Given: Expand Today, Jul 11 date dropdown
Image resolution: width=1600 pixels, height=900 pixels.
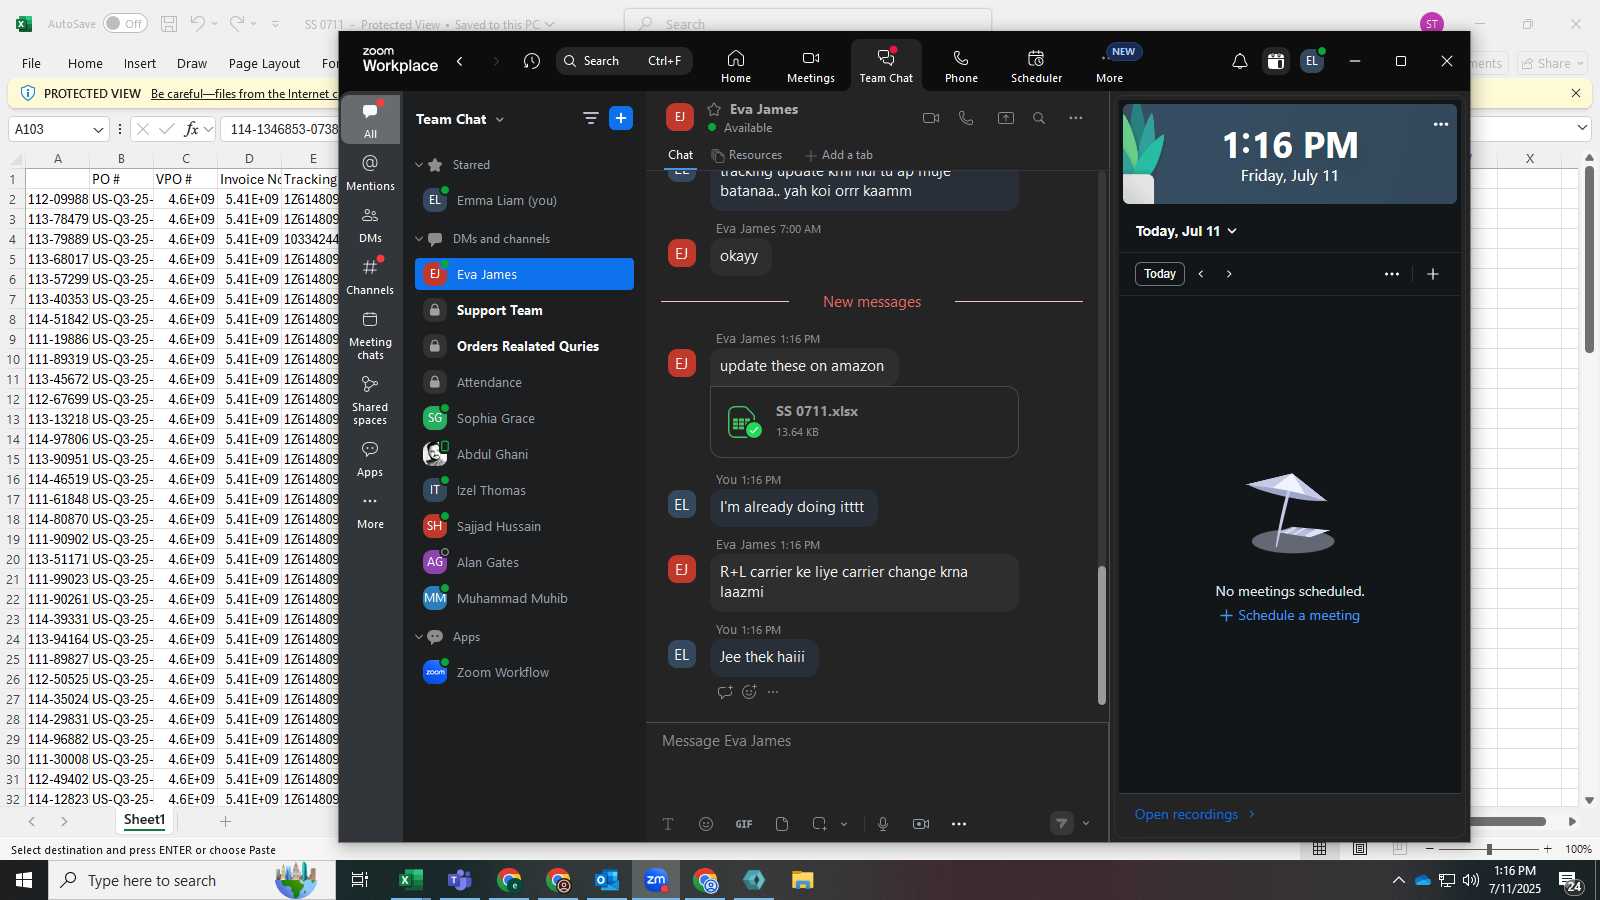Looking at the screenshot, I should pos(1232,231).
